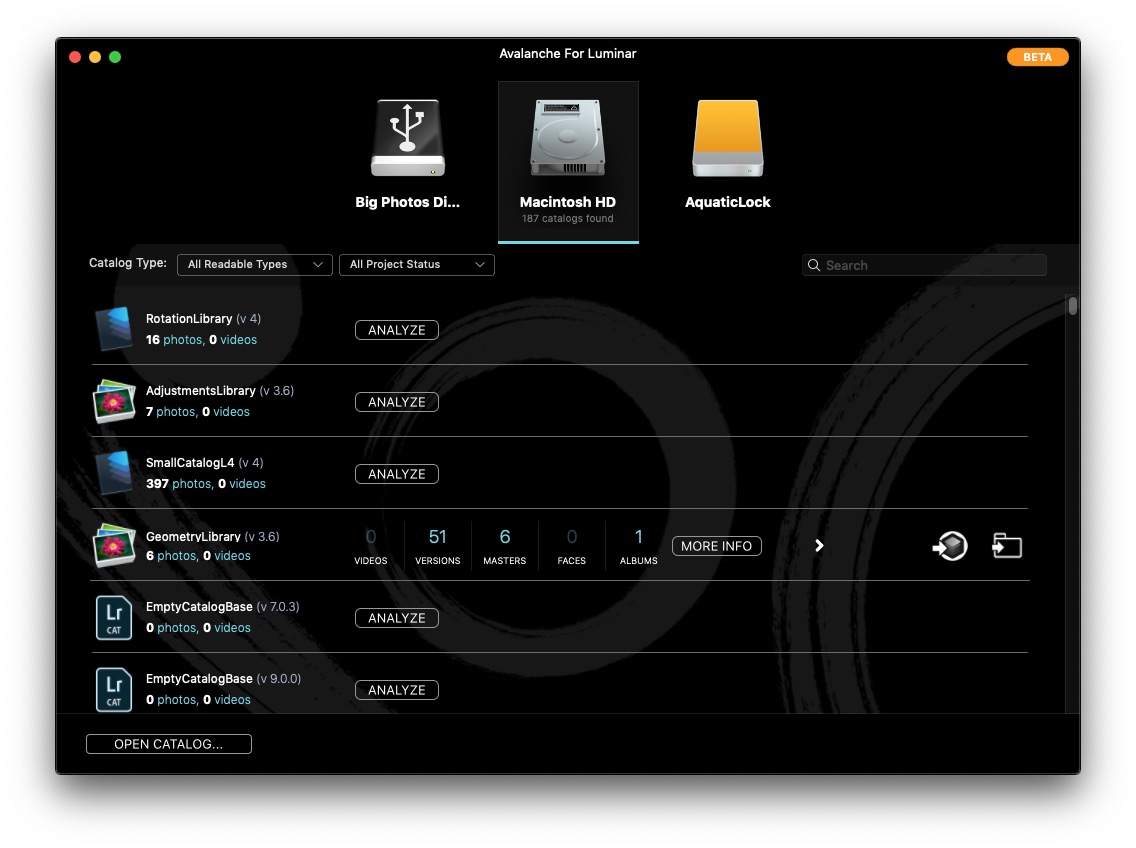
Task: Minimize the window with the yellow button
Action: point(95,57)
